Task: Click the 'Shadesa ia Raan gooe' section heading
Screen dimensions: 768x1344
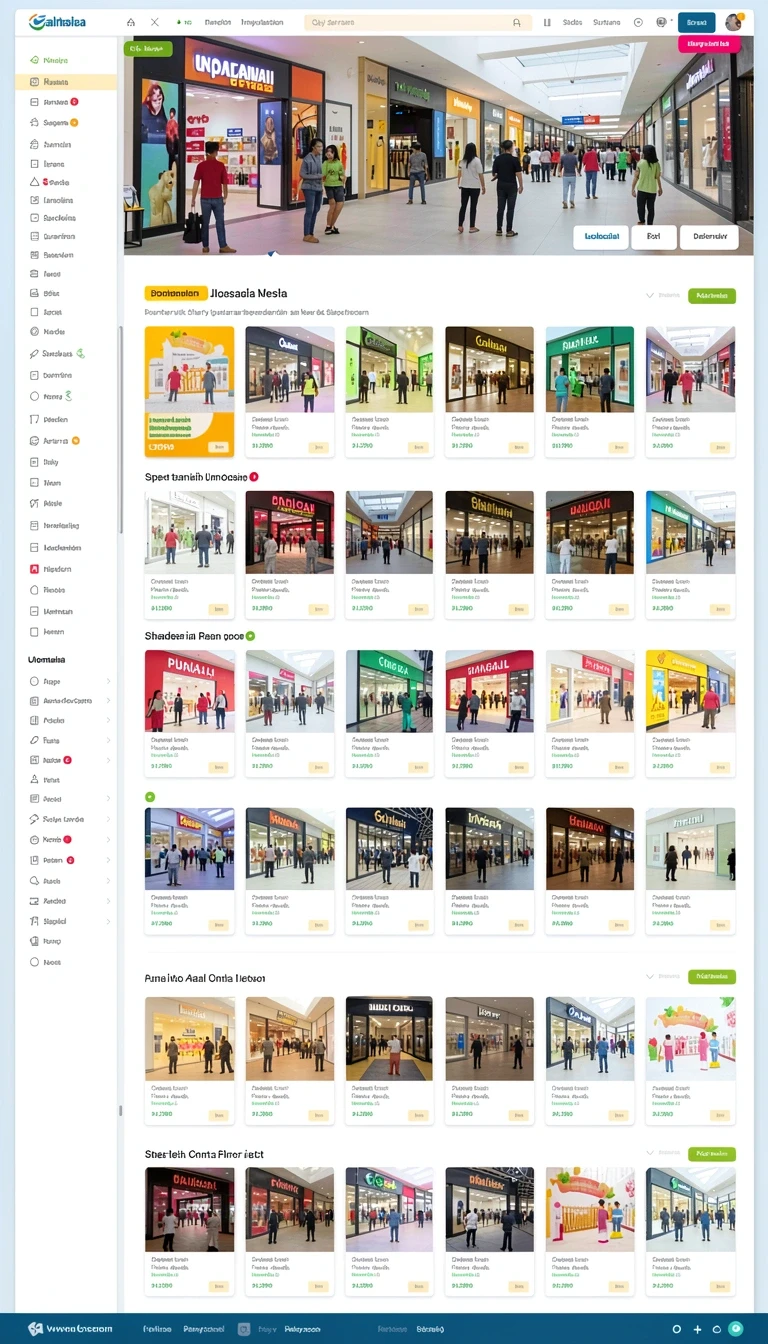Action: click(x=195, y=635)
